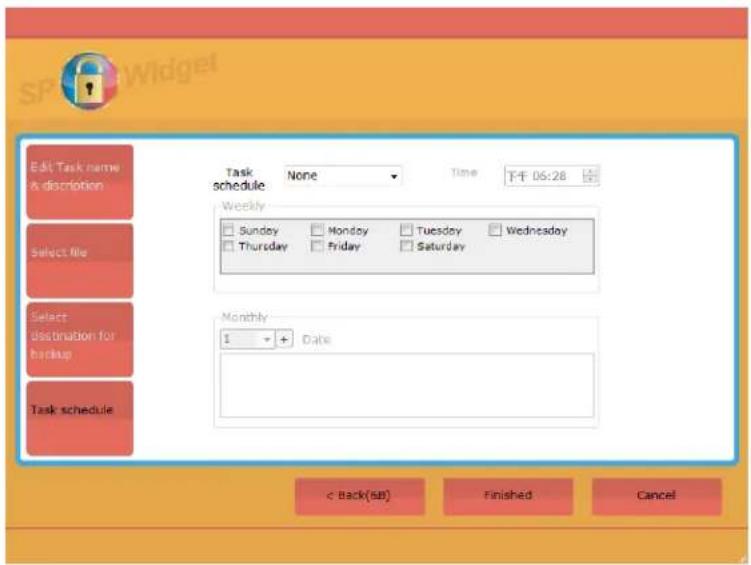Click the Time spinner arrows
The height and width of the screenshot is (565, 751).
tap(590, 176)
